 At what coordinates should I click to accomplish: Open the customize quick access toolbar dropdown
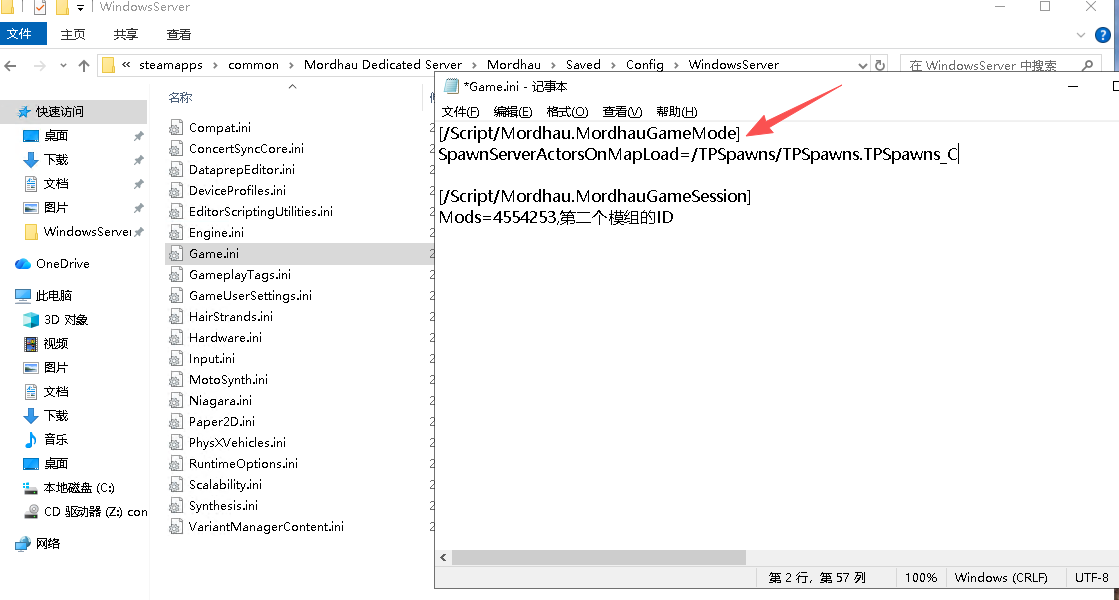click(x=80, y=7)
